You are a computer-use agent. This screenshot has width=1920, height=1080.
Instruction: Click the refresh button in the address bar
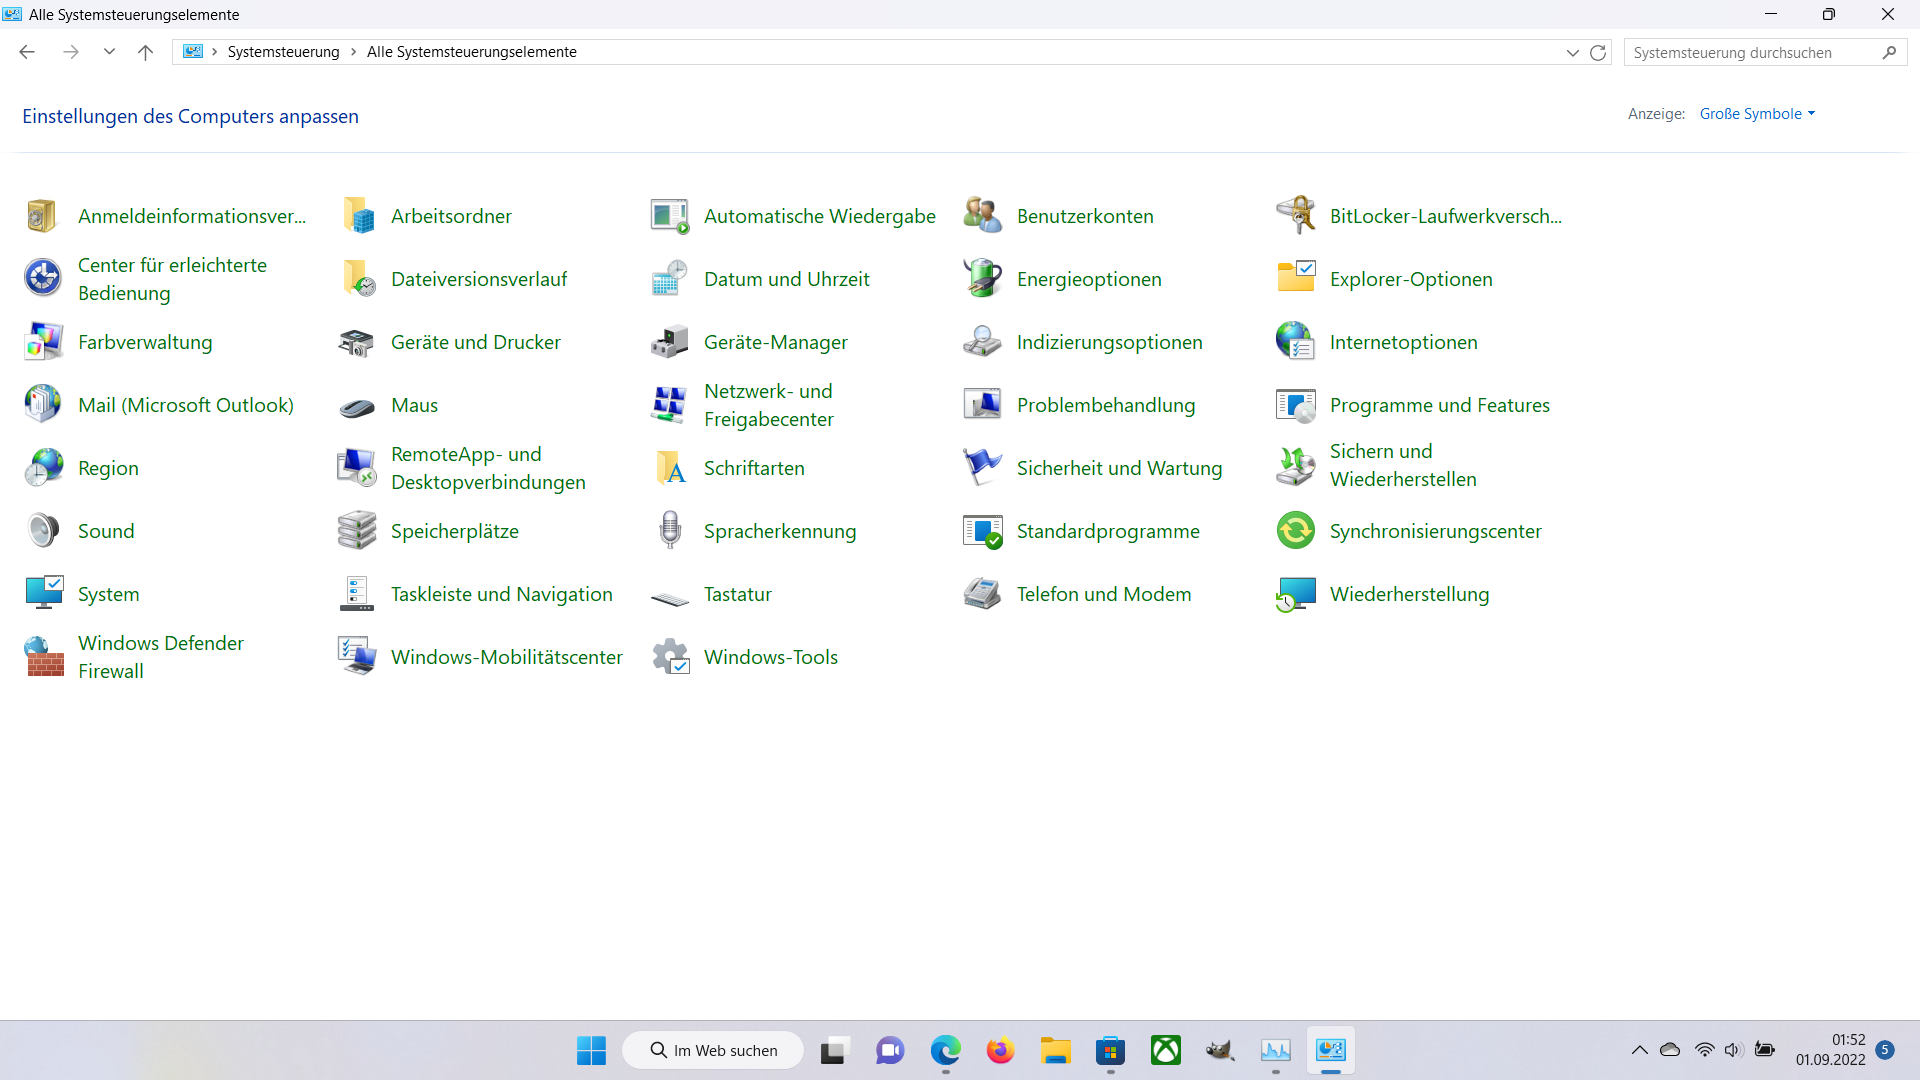tap(1598, 53)
